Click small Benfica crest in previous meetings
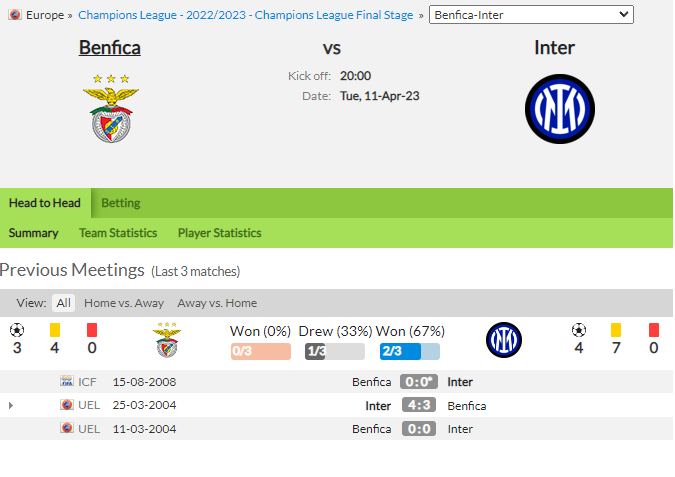Viewport: 675px width, 477px height. coord(167,340)
